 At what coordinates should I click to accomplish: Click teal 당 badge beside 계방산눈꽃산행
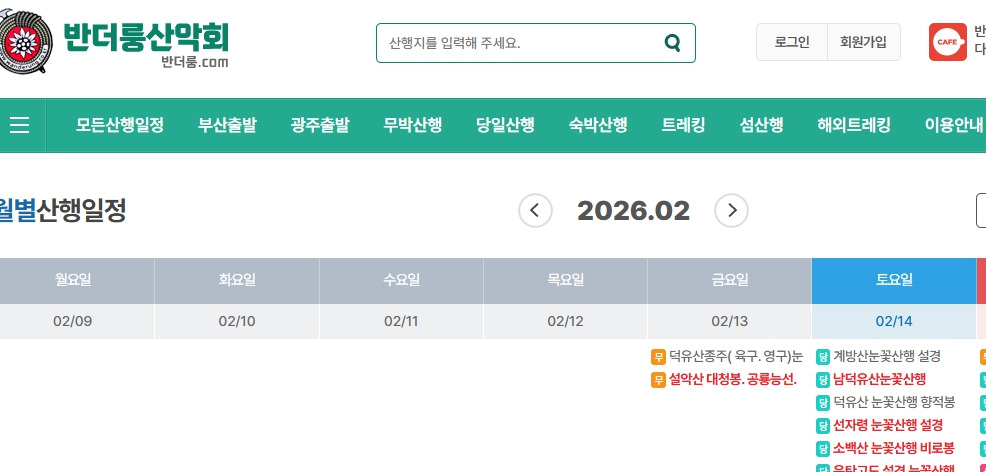[x=823, y=356]
